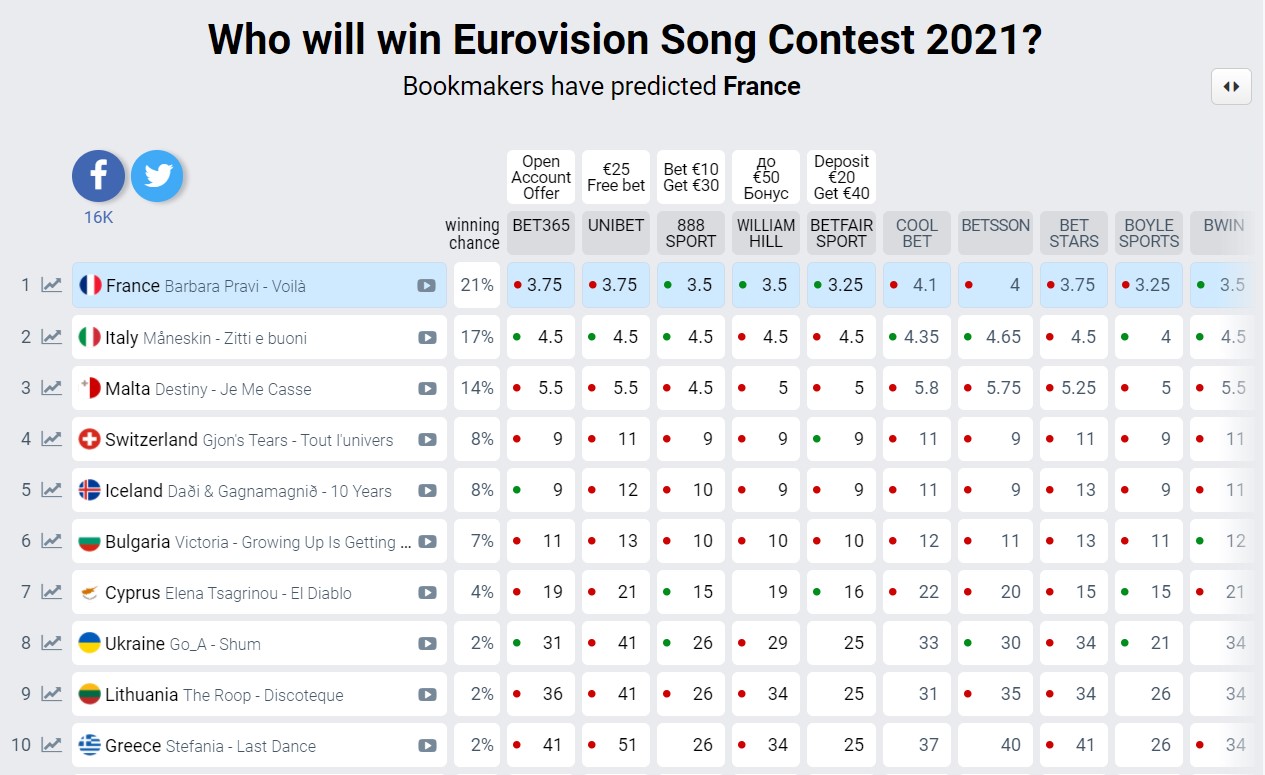Click the Facebook share icon
Viewport: 1265px width, 775px height.
pyautogui.click(x=98, y=177)
